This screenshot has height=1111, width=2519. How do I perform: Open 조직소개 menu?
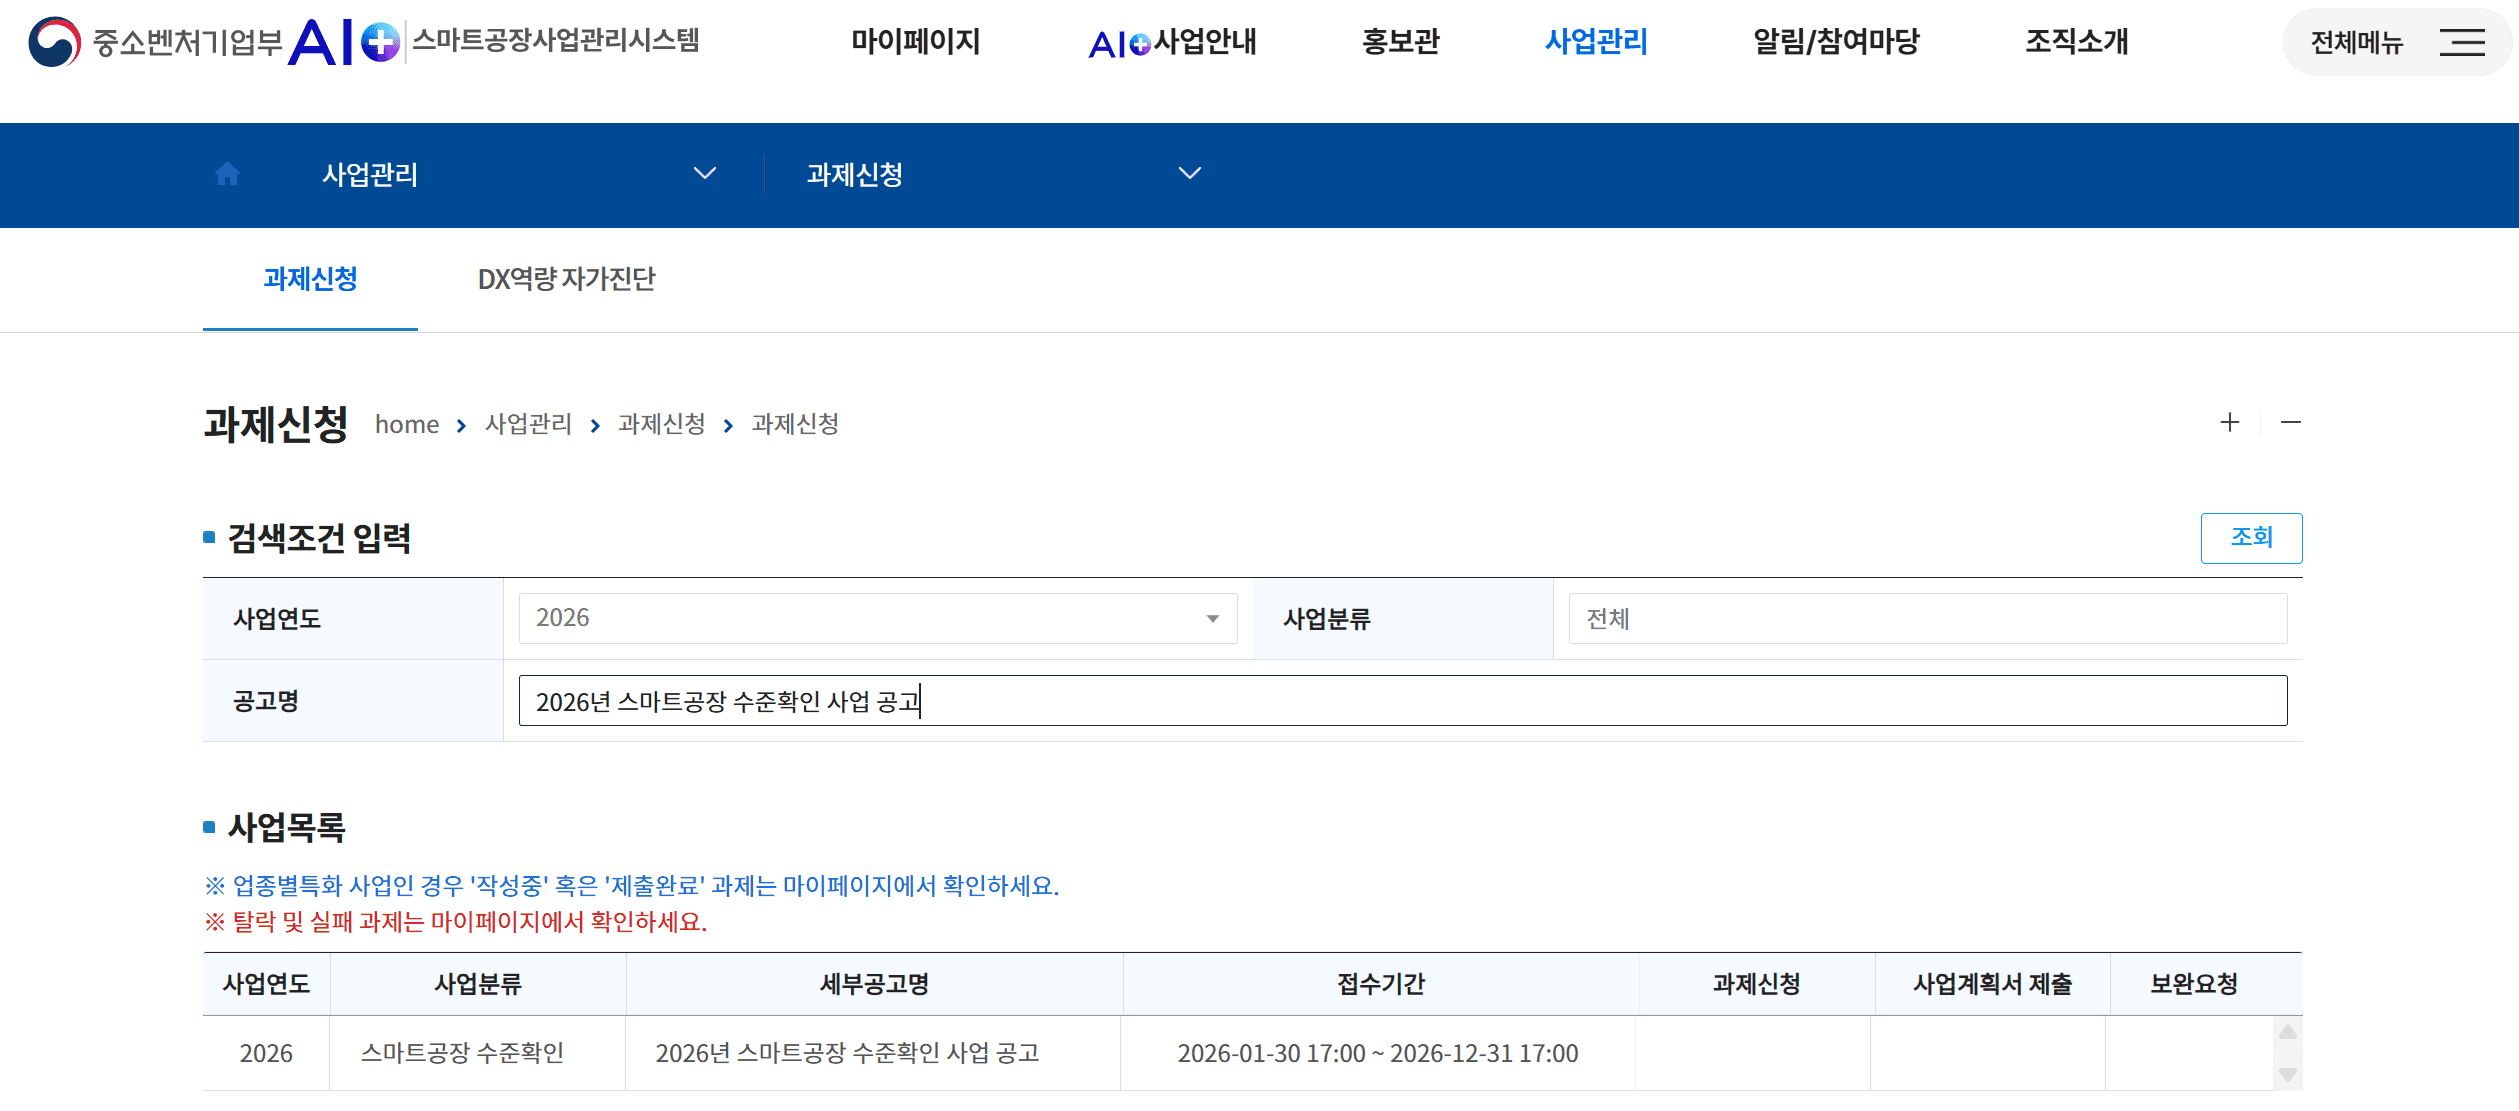click(2076, 42)
